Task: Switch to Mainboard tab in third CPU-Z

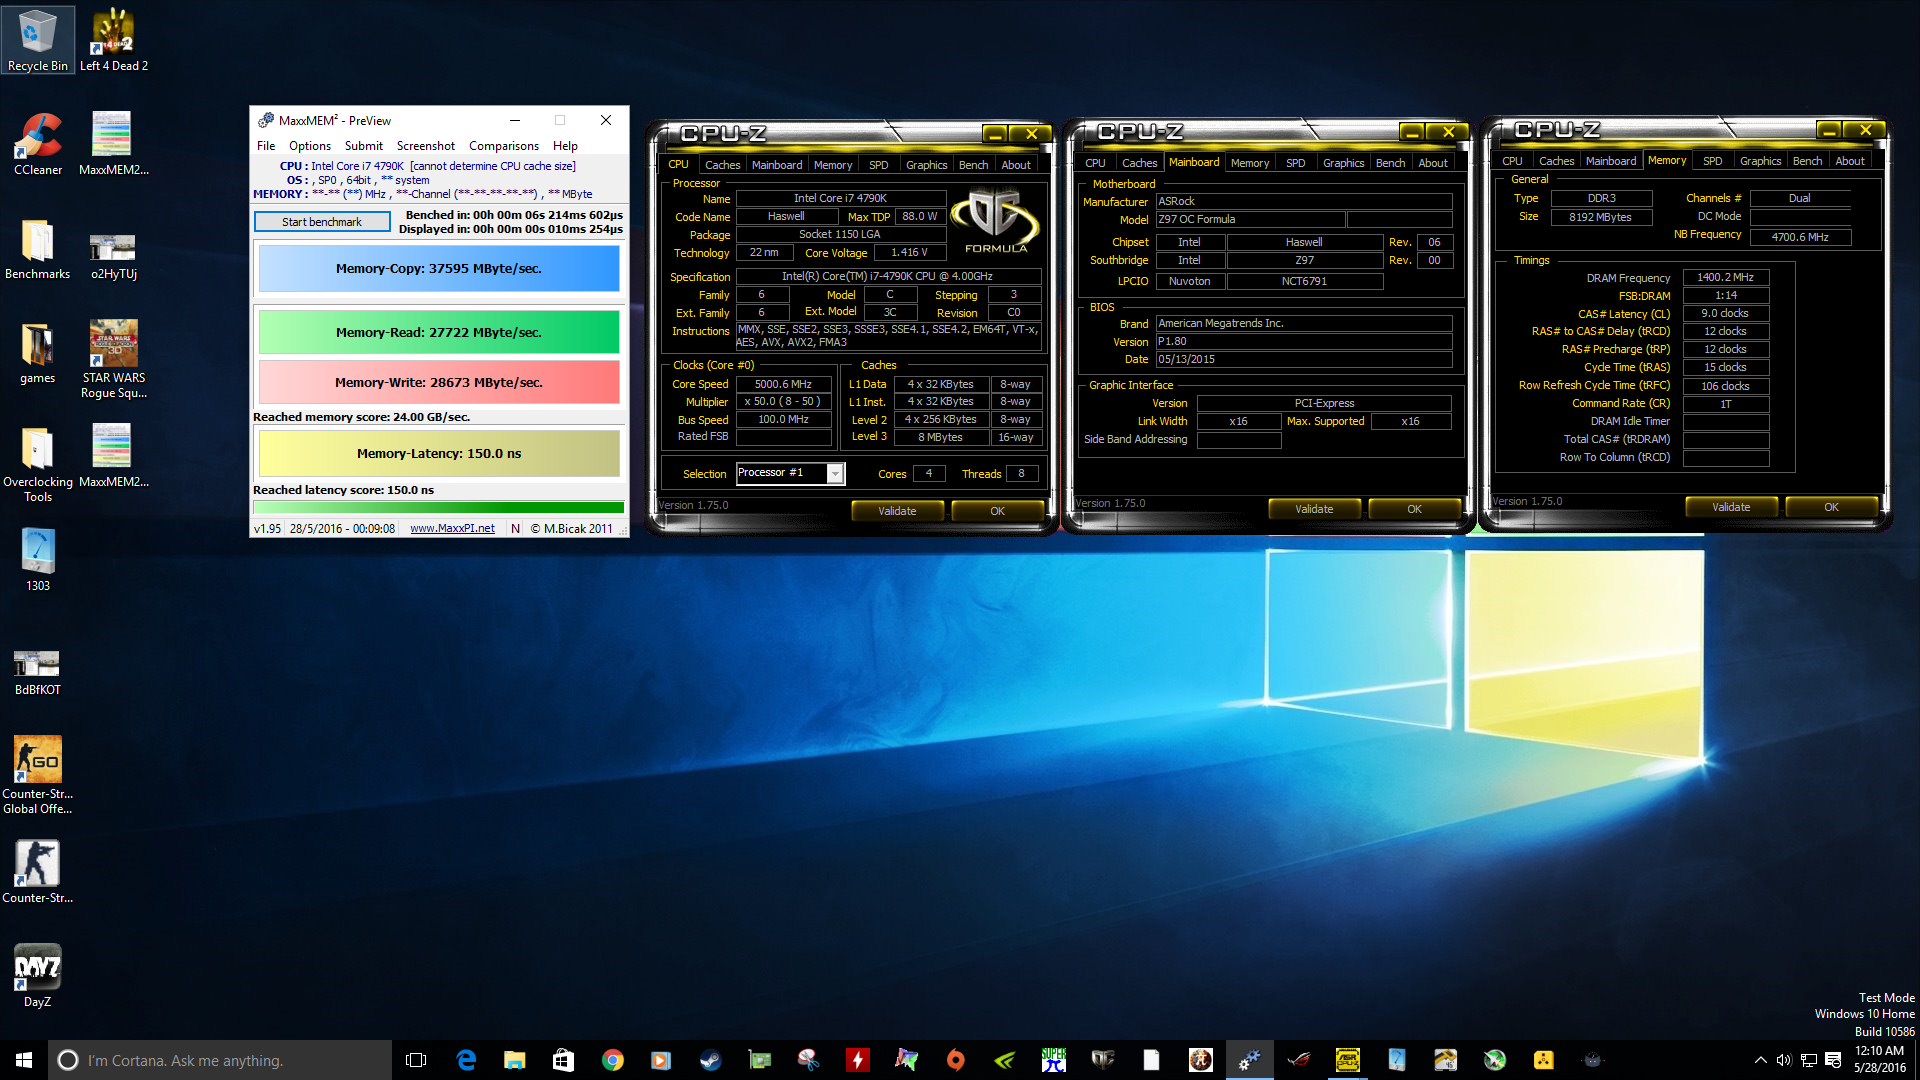Action: coord(1611,161)
